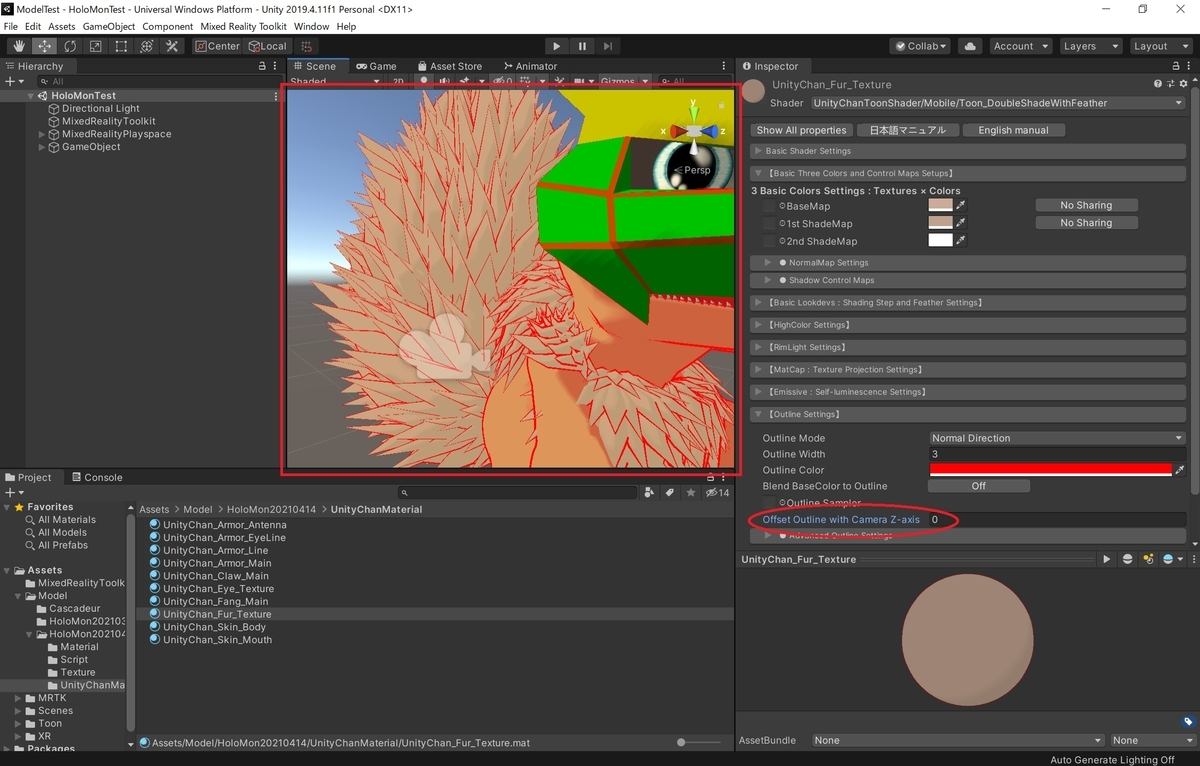1200x766 pixels.
Task: Toggle Local handle rotation button
Action: pos(267,46)
